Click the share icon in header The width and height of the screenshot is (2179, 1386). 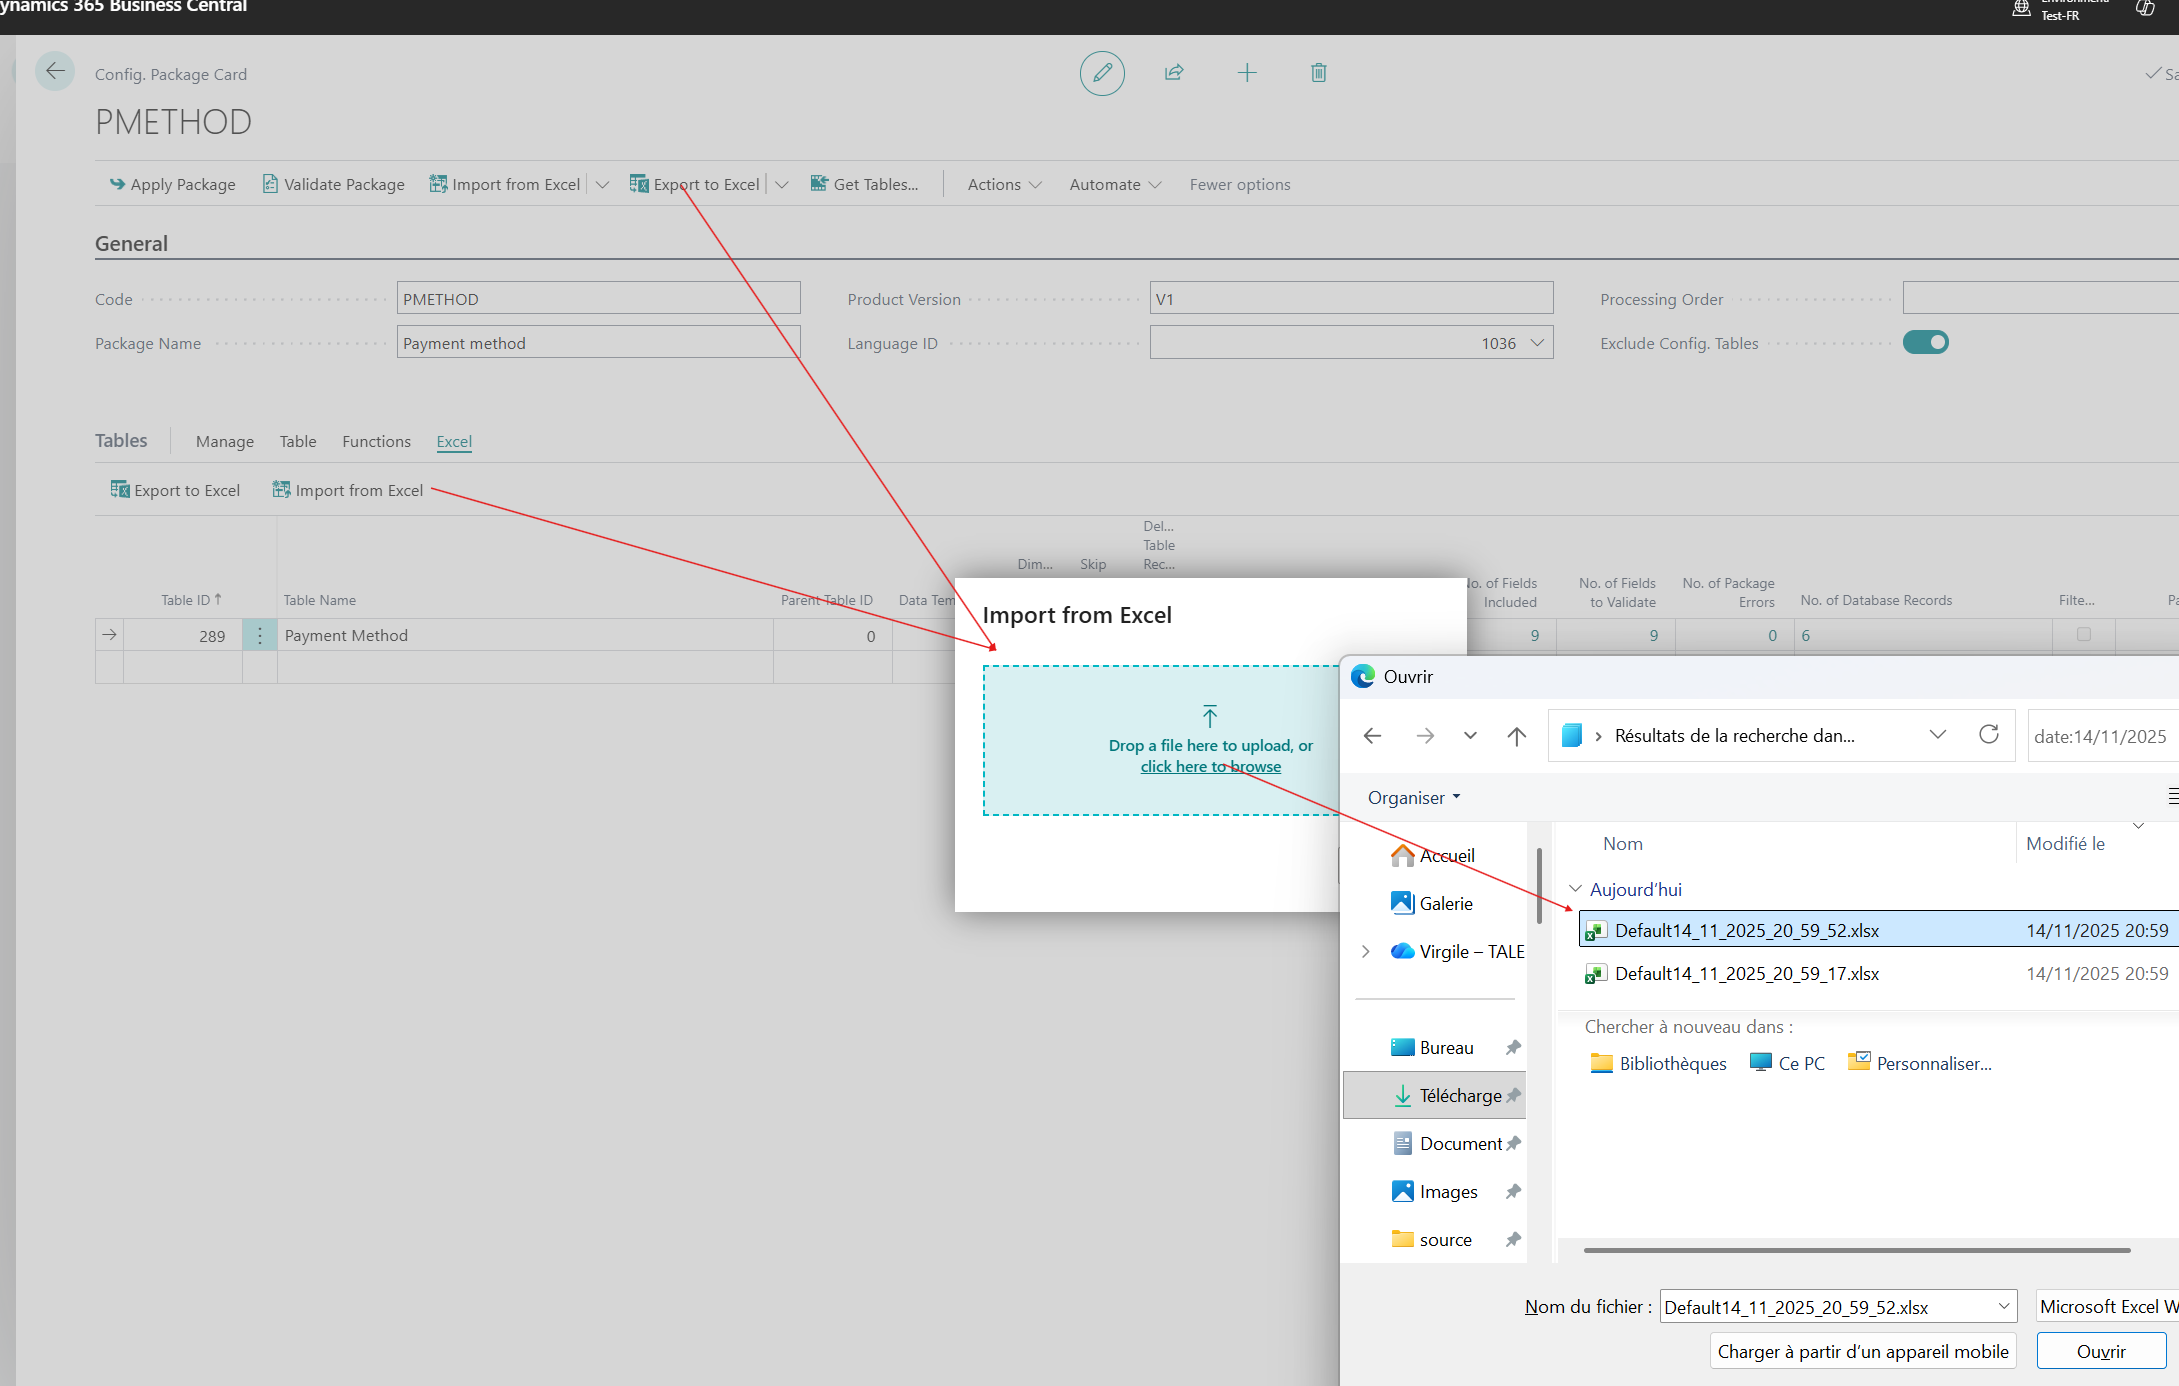[x=1174, y=73]
